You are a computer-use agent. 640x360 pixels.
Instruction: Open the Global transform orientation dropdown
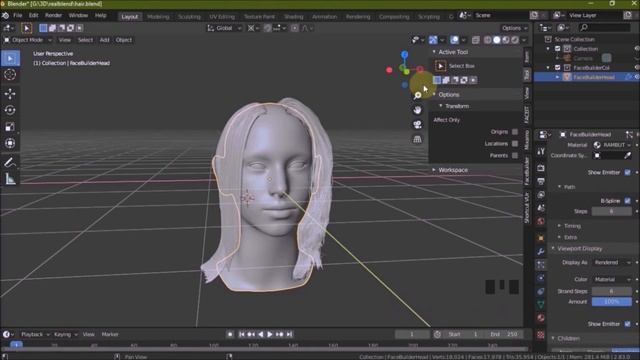pyautogui.click(x=224, y=28)
